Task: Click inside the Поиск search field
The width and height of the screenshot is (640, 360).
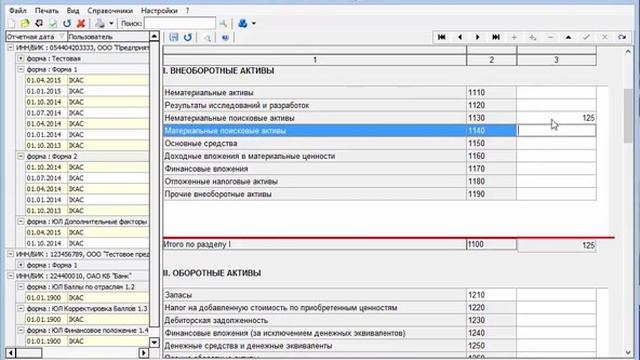Action: tap(180, 23)
